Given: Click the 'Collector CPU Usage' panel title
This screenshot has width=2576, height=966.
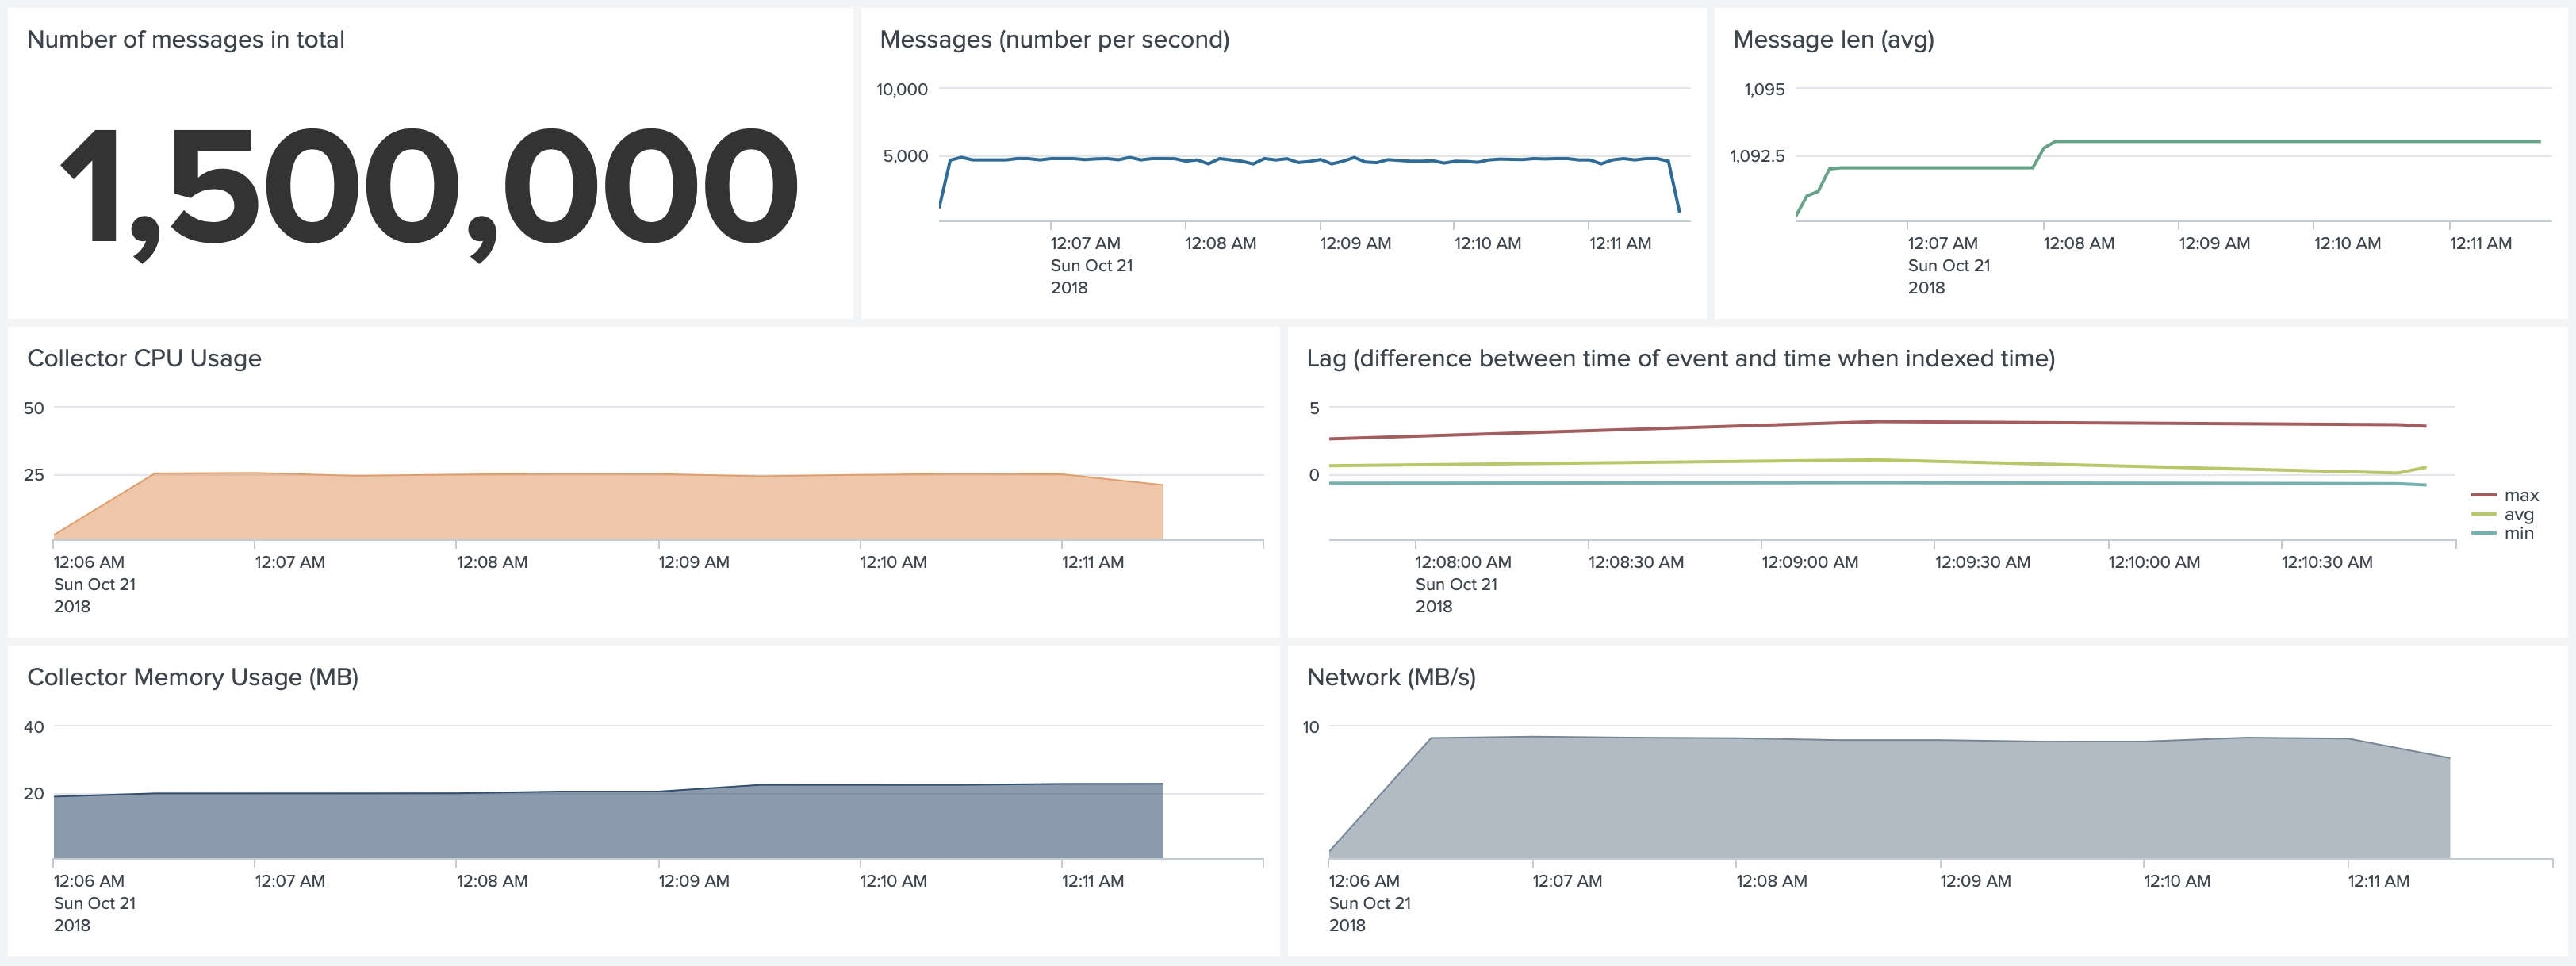Looking at the screenshot, I should [144, 358].
